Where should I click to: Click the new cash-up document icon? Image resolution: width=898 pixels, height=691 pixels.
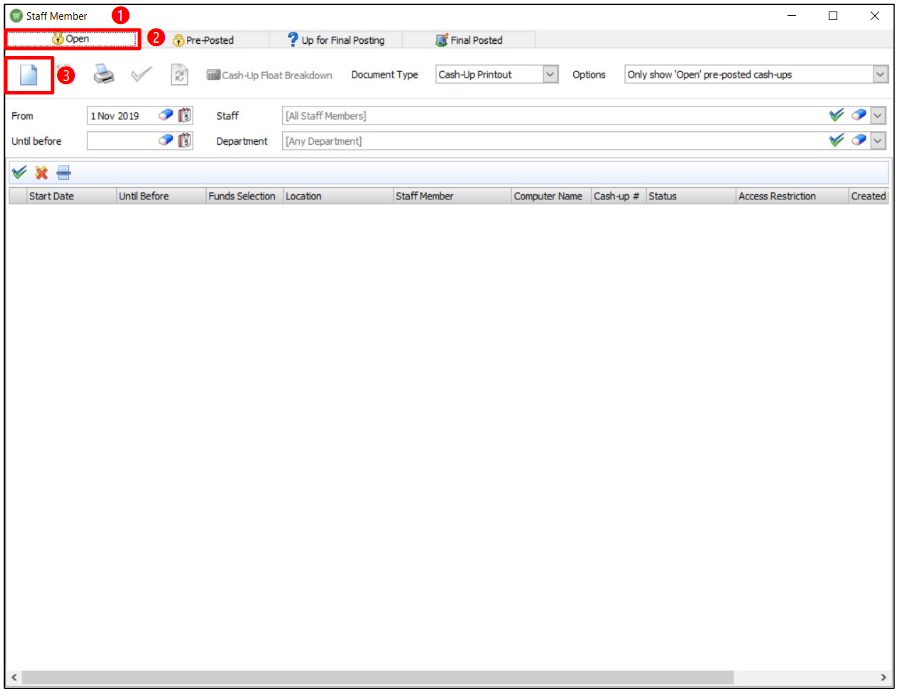click(x=29, y=75)
